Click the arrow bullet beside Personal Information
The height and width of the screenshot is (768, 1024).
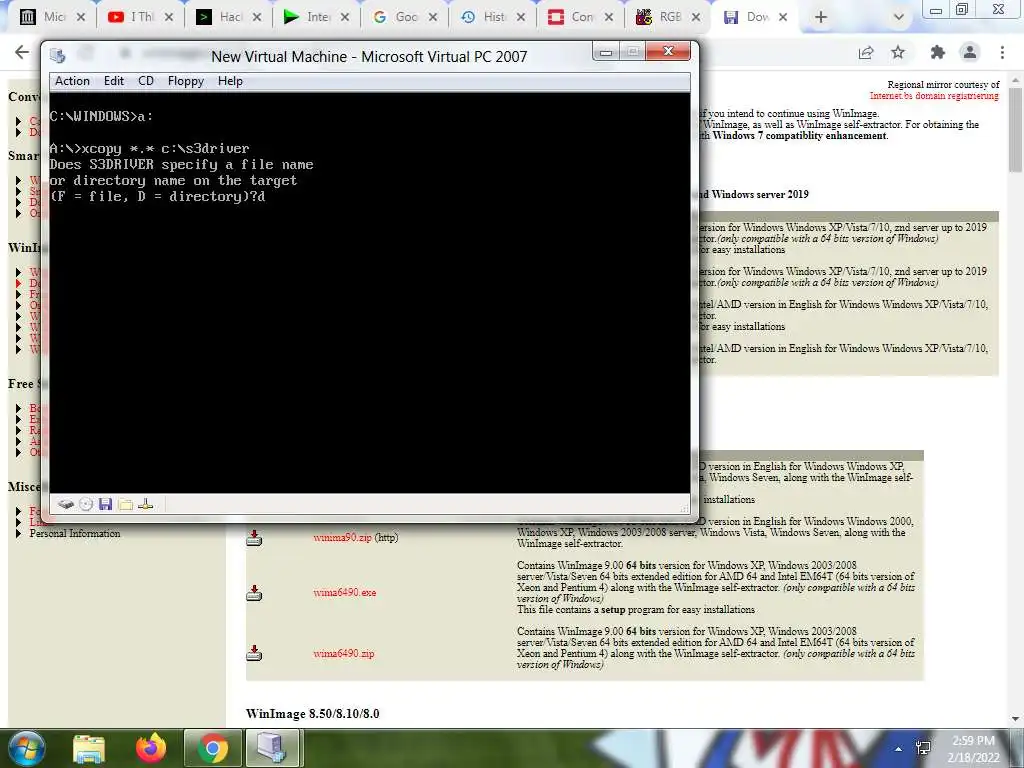[x=18, y=533]
